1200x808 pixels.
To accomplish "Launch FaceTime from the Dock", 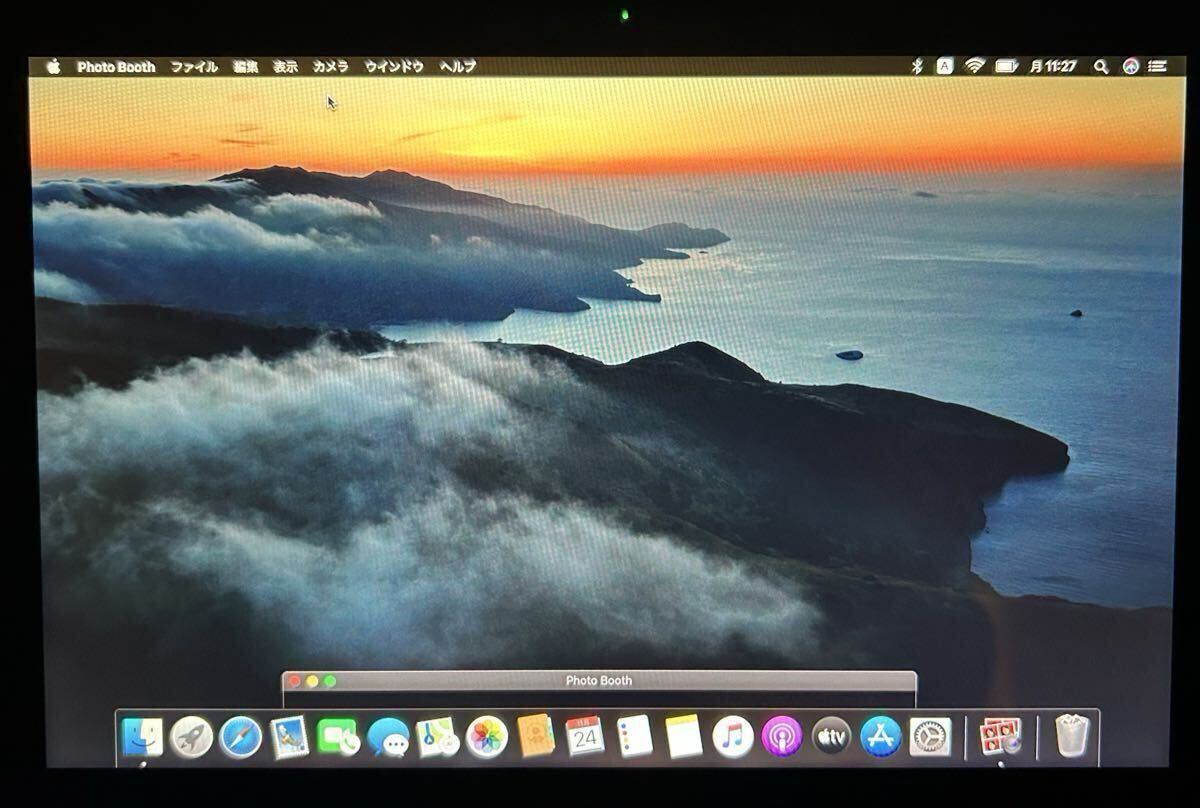I will tap(339, 737).
